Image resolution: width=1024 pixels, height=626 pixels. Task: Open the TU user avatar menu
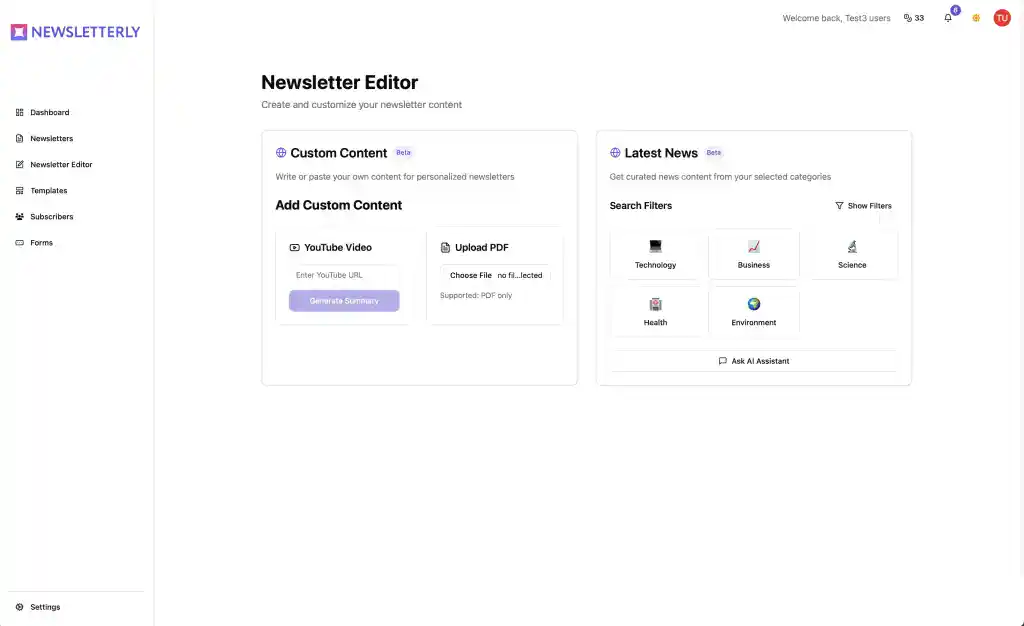pos(1002,18)
